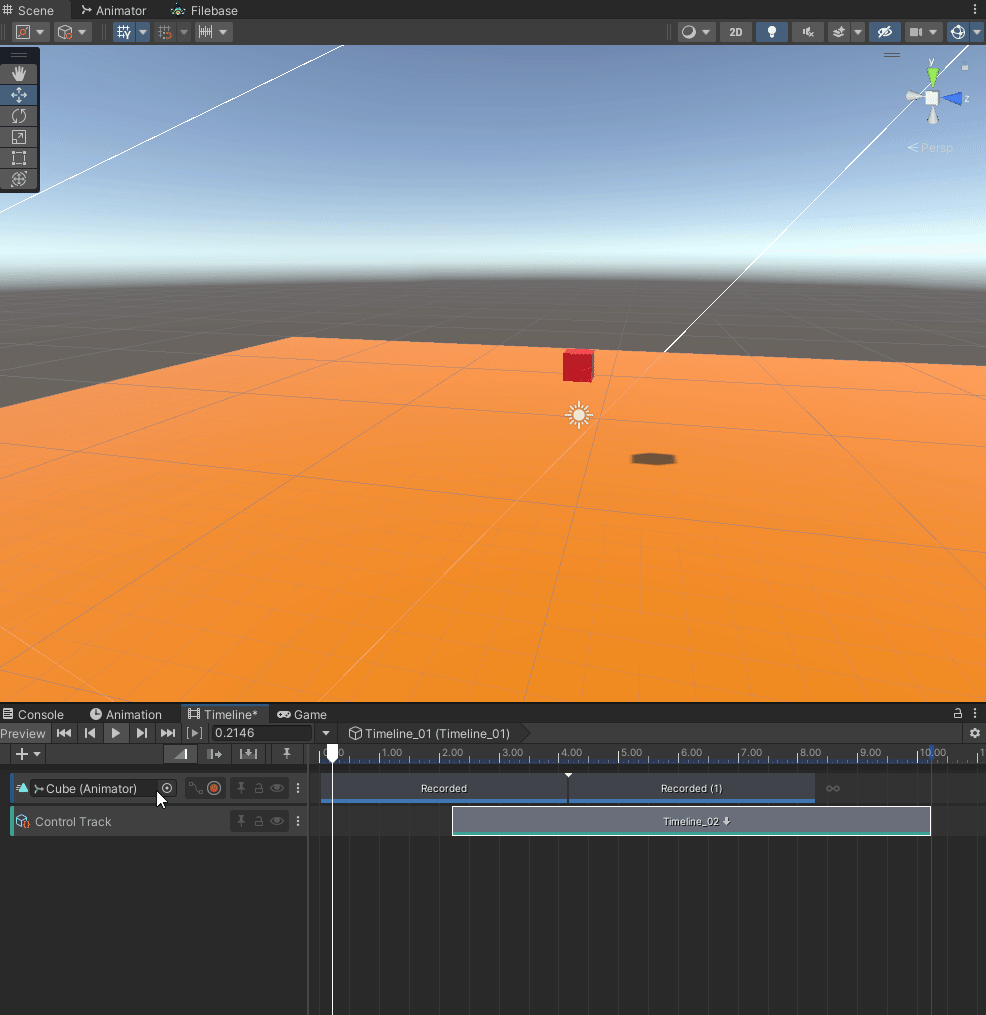This screenshot has height=1015, width=986.
Task: Select the Scale tool
Action: [19, 137]
